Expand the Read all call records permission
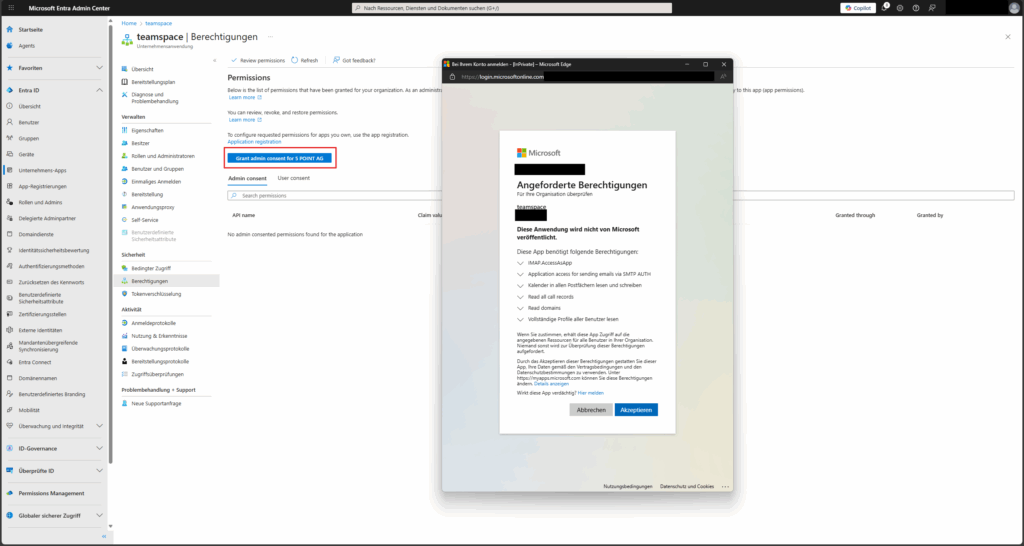This screenshot has width=1024, height=546. [520, 297]
